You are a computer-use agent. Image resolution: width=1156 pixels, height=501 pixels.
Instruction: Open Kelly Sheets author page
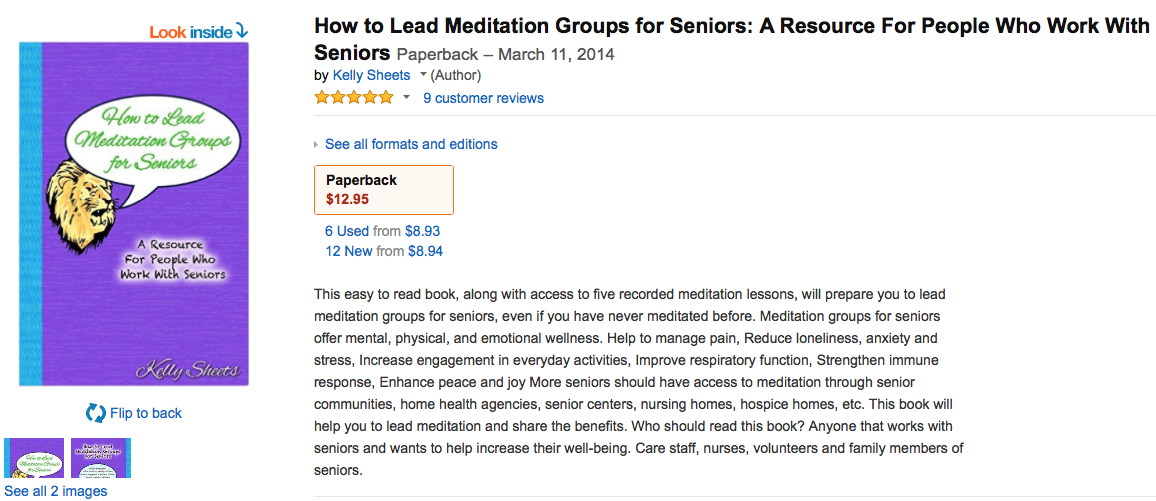tap(371, 75)
